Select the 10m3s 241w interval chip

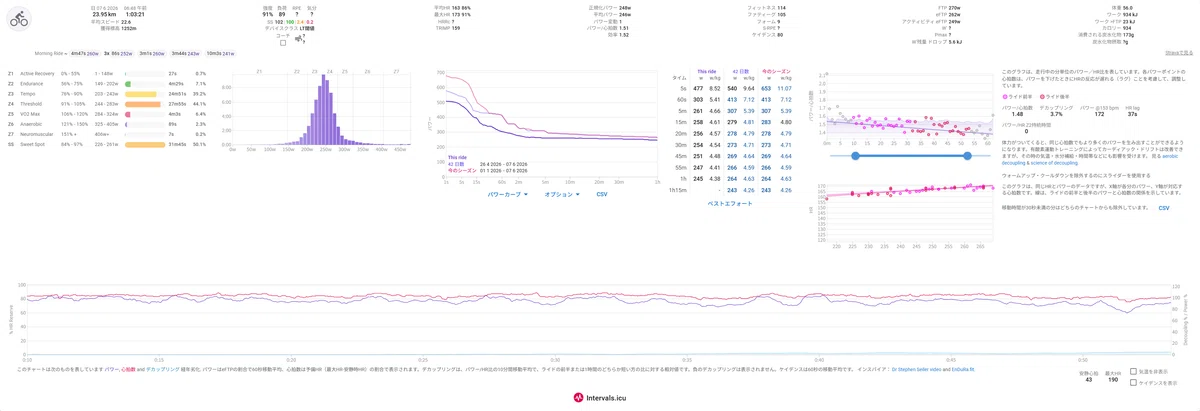220,53
